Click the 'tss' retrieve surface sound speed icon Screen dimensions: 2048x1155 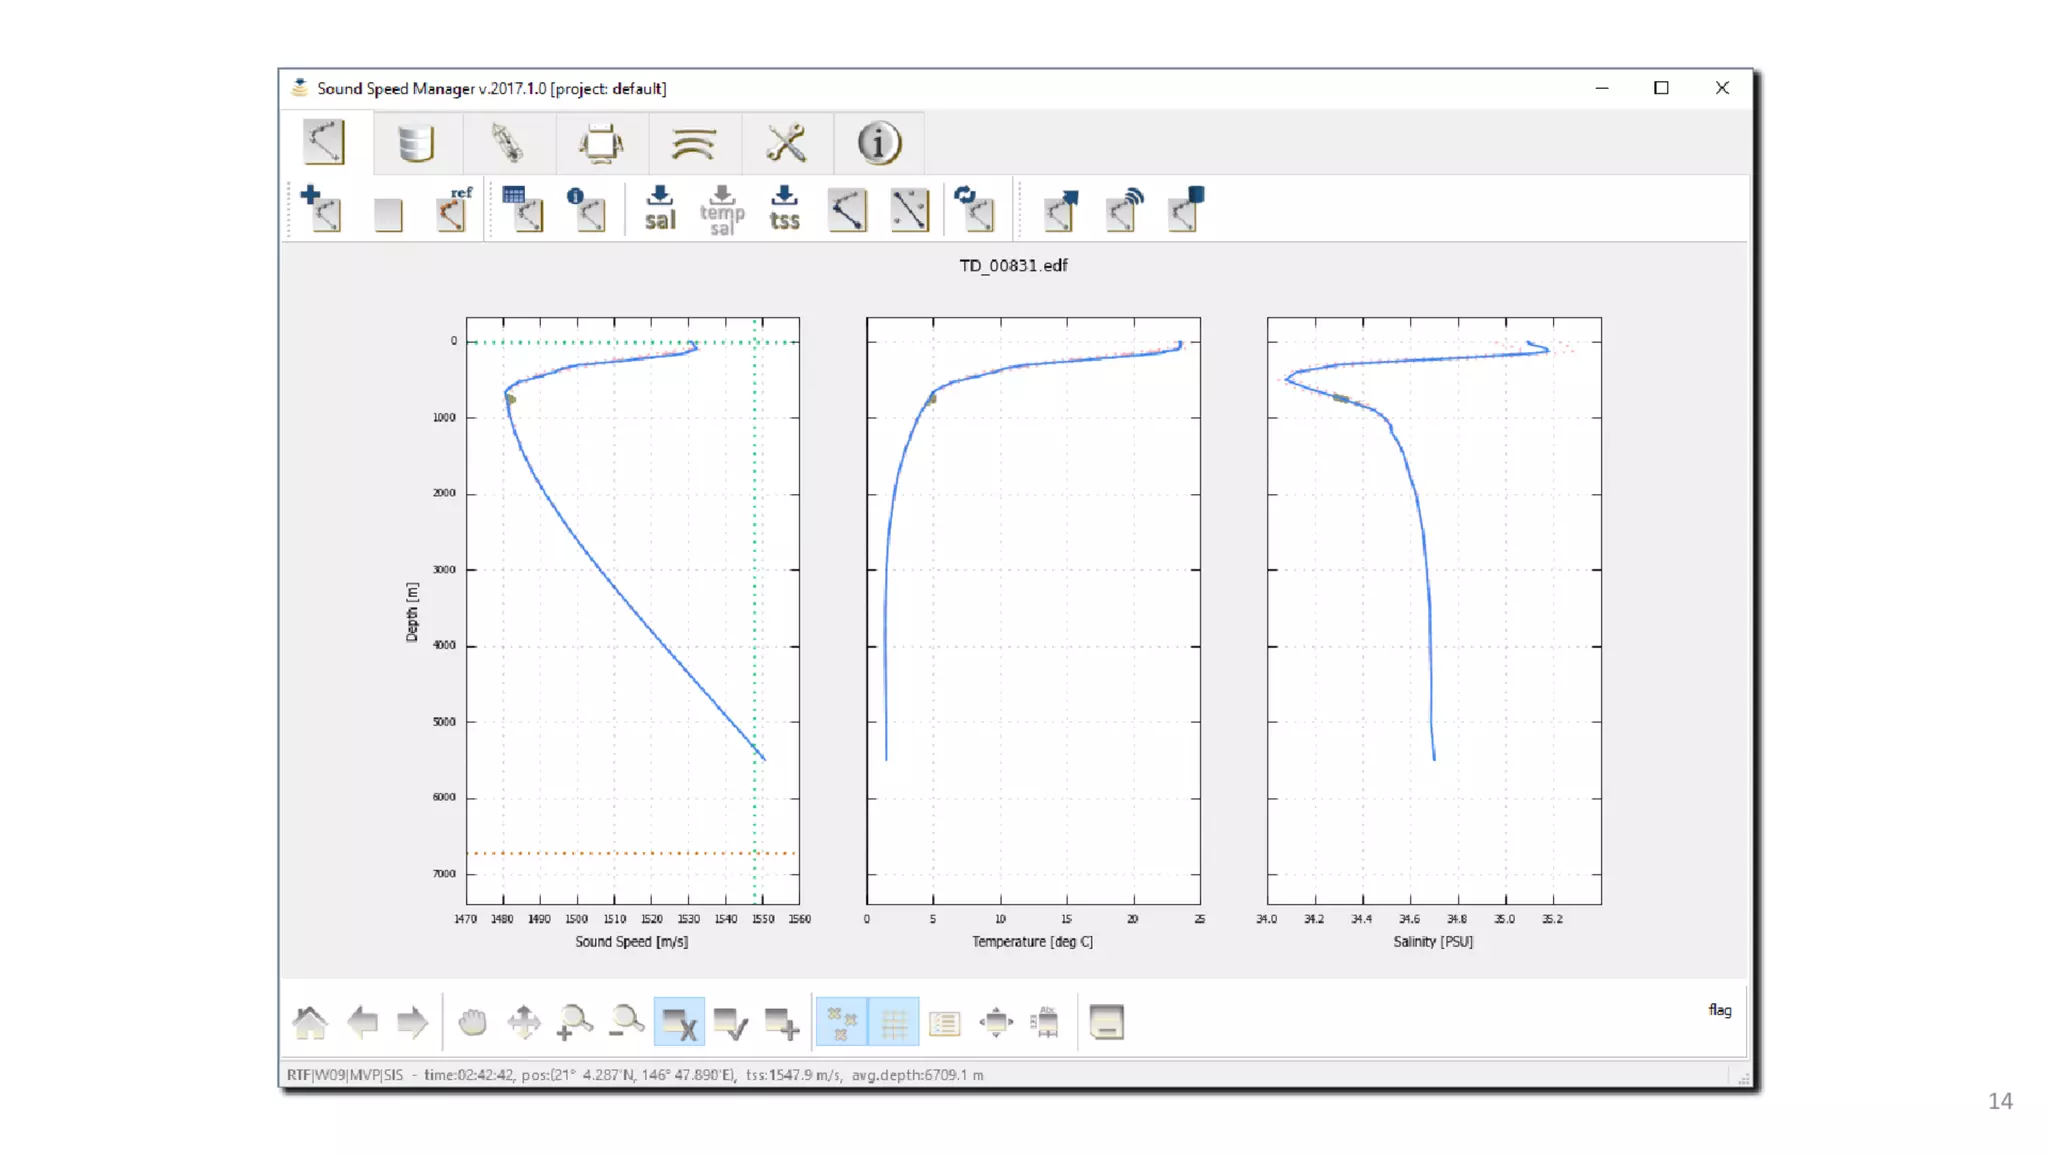point(784,209)
